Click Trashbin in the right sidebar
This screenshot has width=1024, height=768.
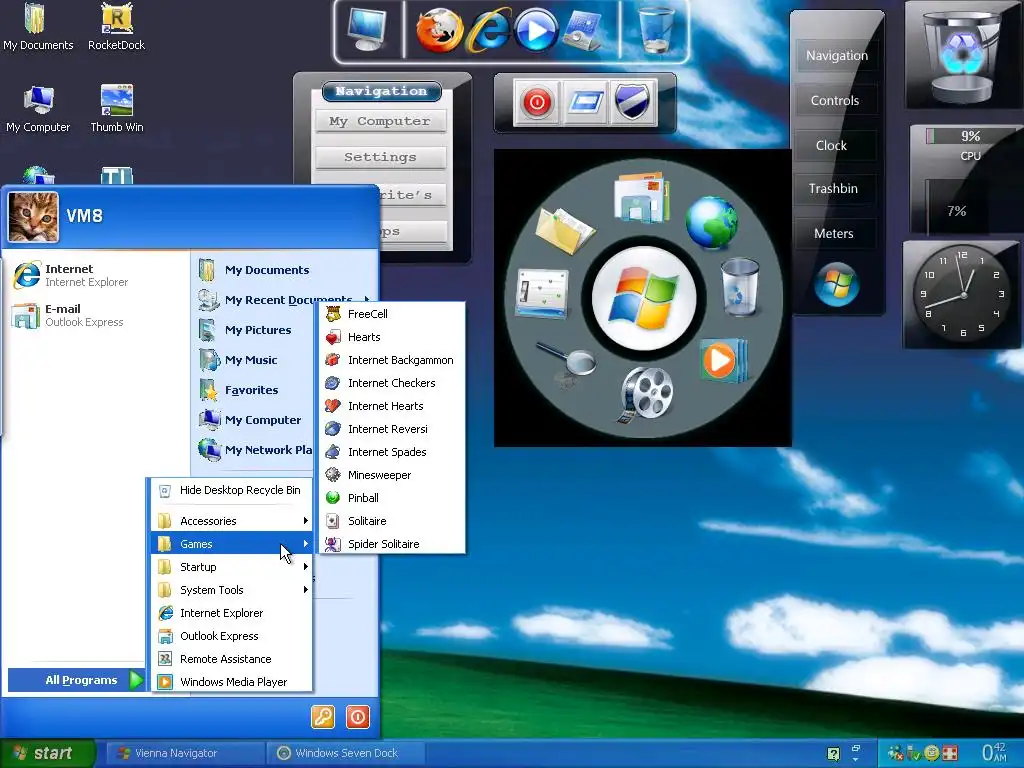pyautogui.click(x=835, y=189)
